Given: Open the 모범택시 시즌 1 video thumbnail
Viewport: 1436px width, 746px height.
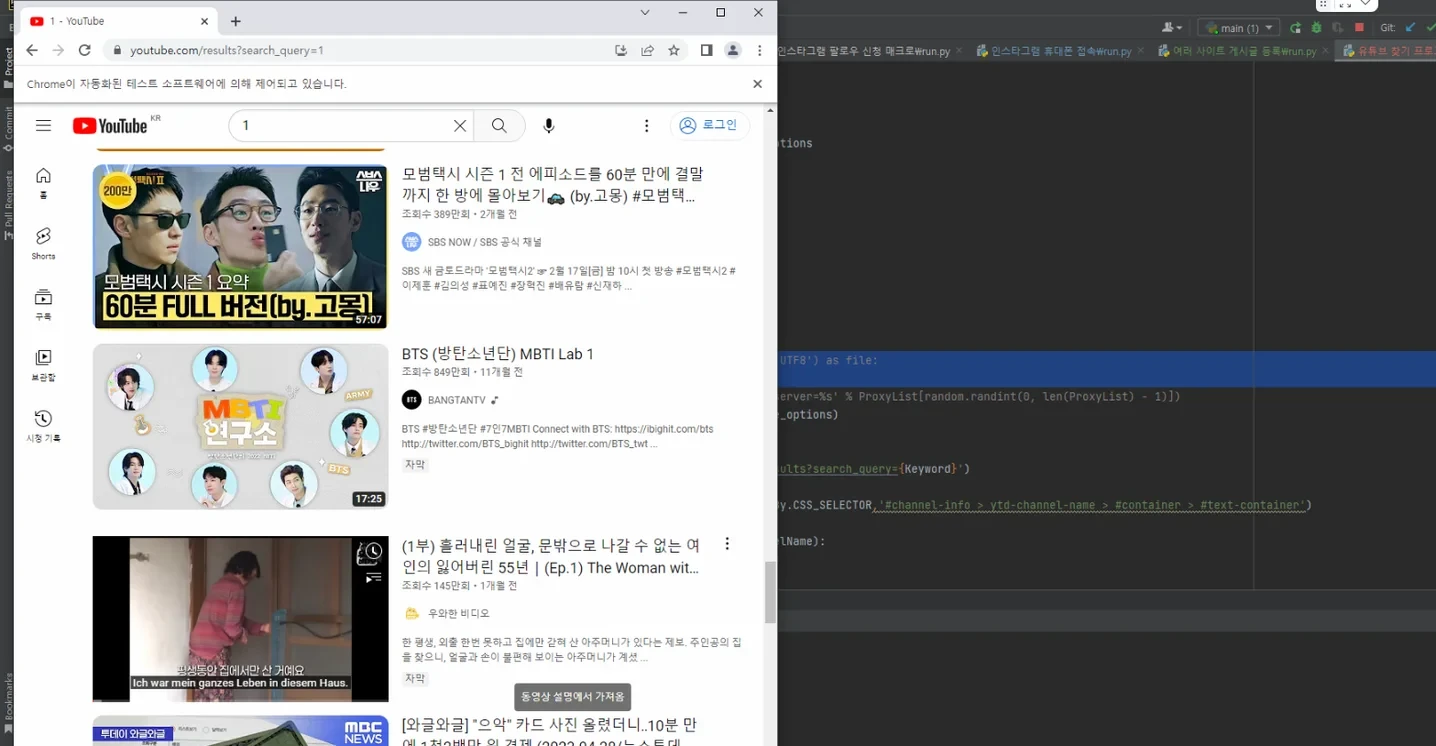Looking at the screenshot, I should 240,247.
